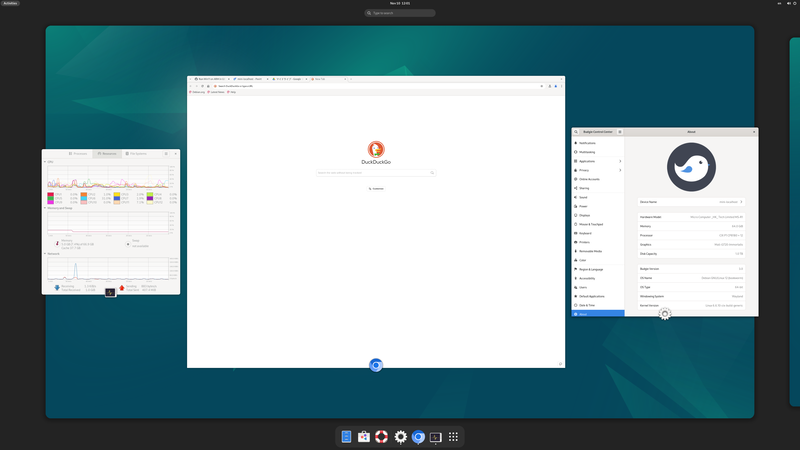Pick CPU8 purple color swatch
Image resolution: width=800 pixels, height=450 pixels.
[x=150, y=198]
